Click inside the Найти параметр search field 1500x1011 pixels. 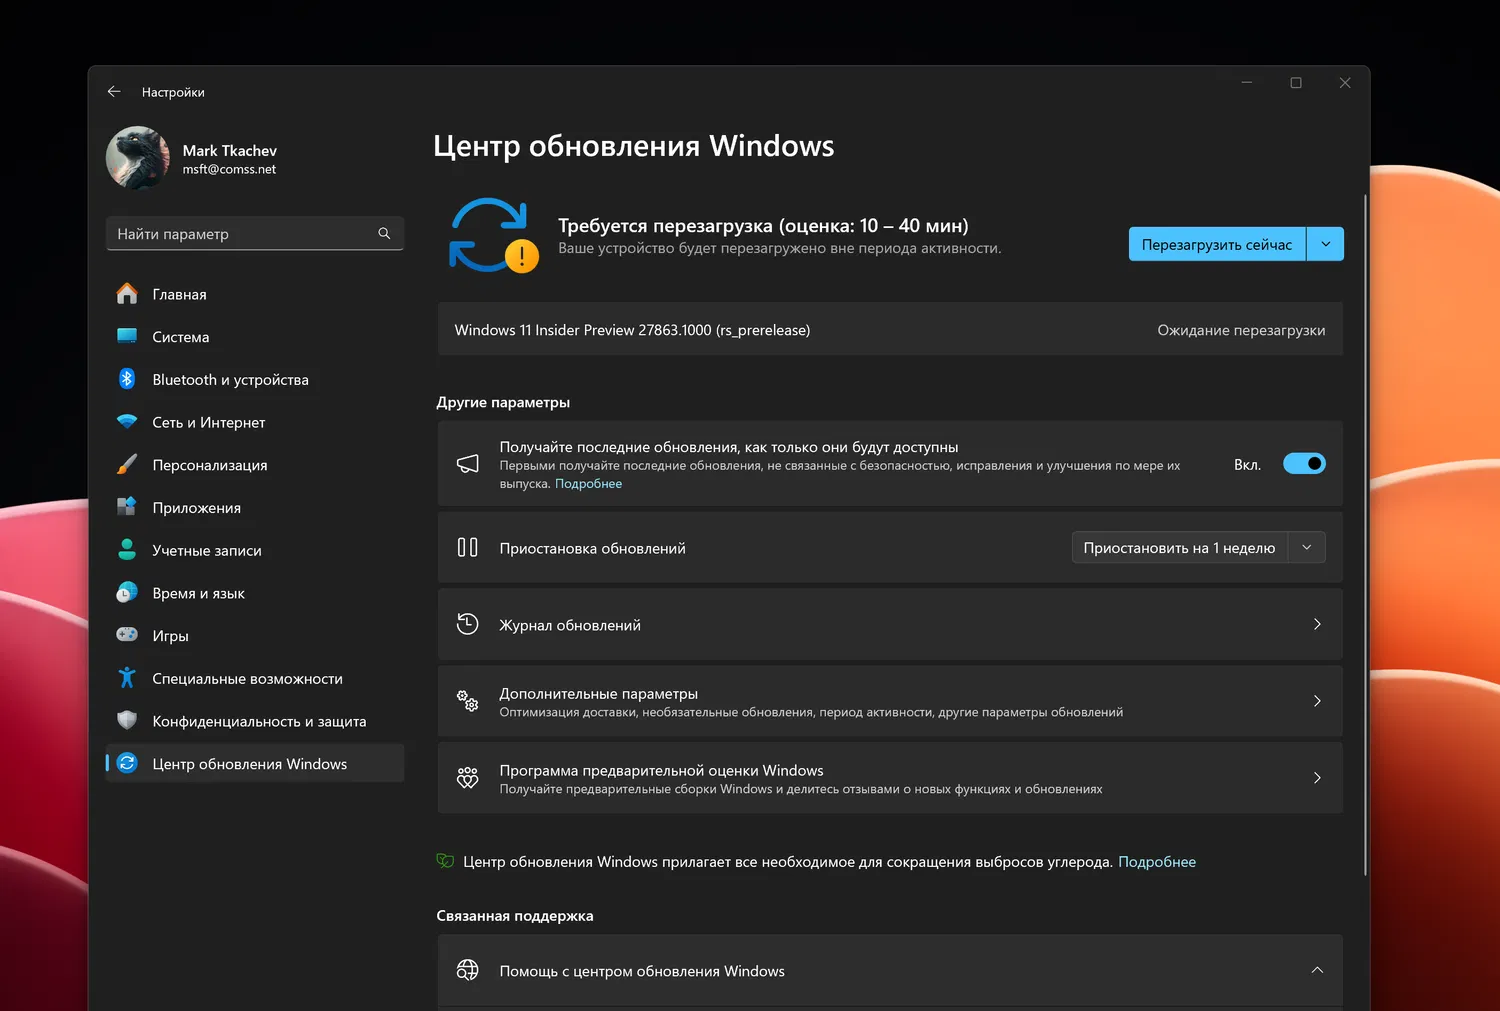tap(240, 233)
